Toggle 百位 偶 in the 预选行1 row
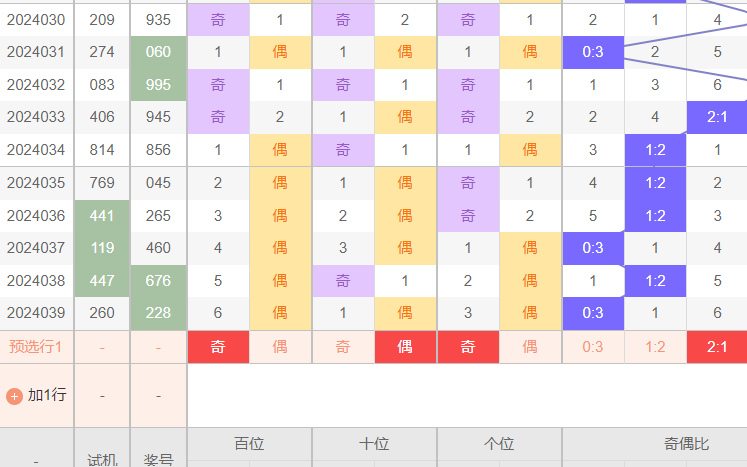The image size is (747, 467). tap(280, 347)
